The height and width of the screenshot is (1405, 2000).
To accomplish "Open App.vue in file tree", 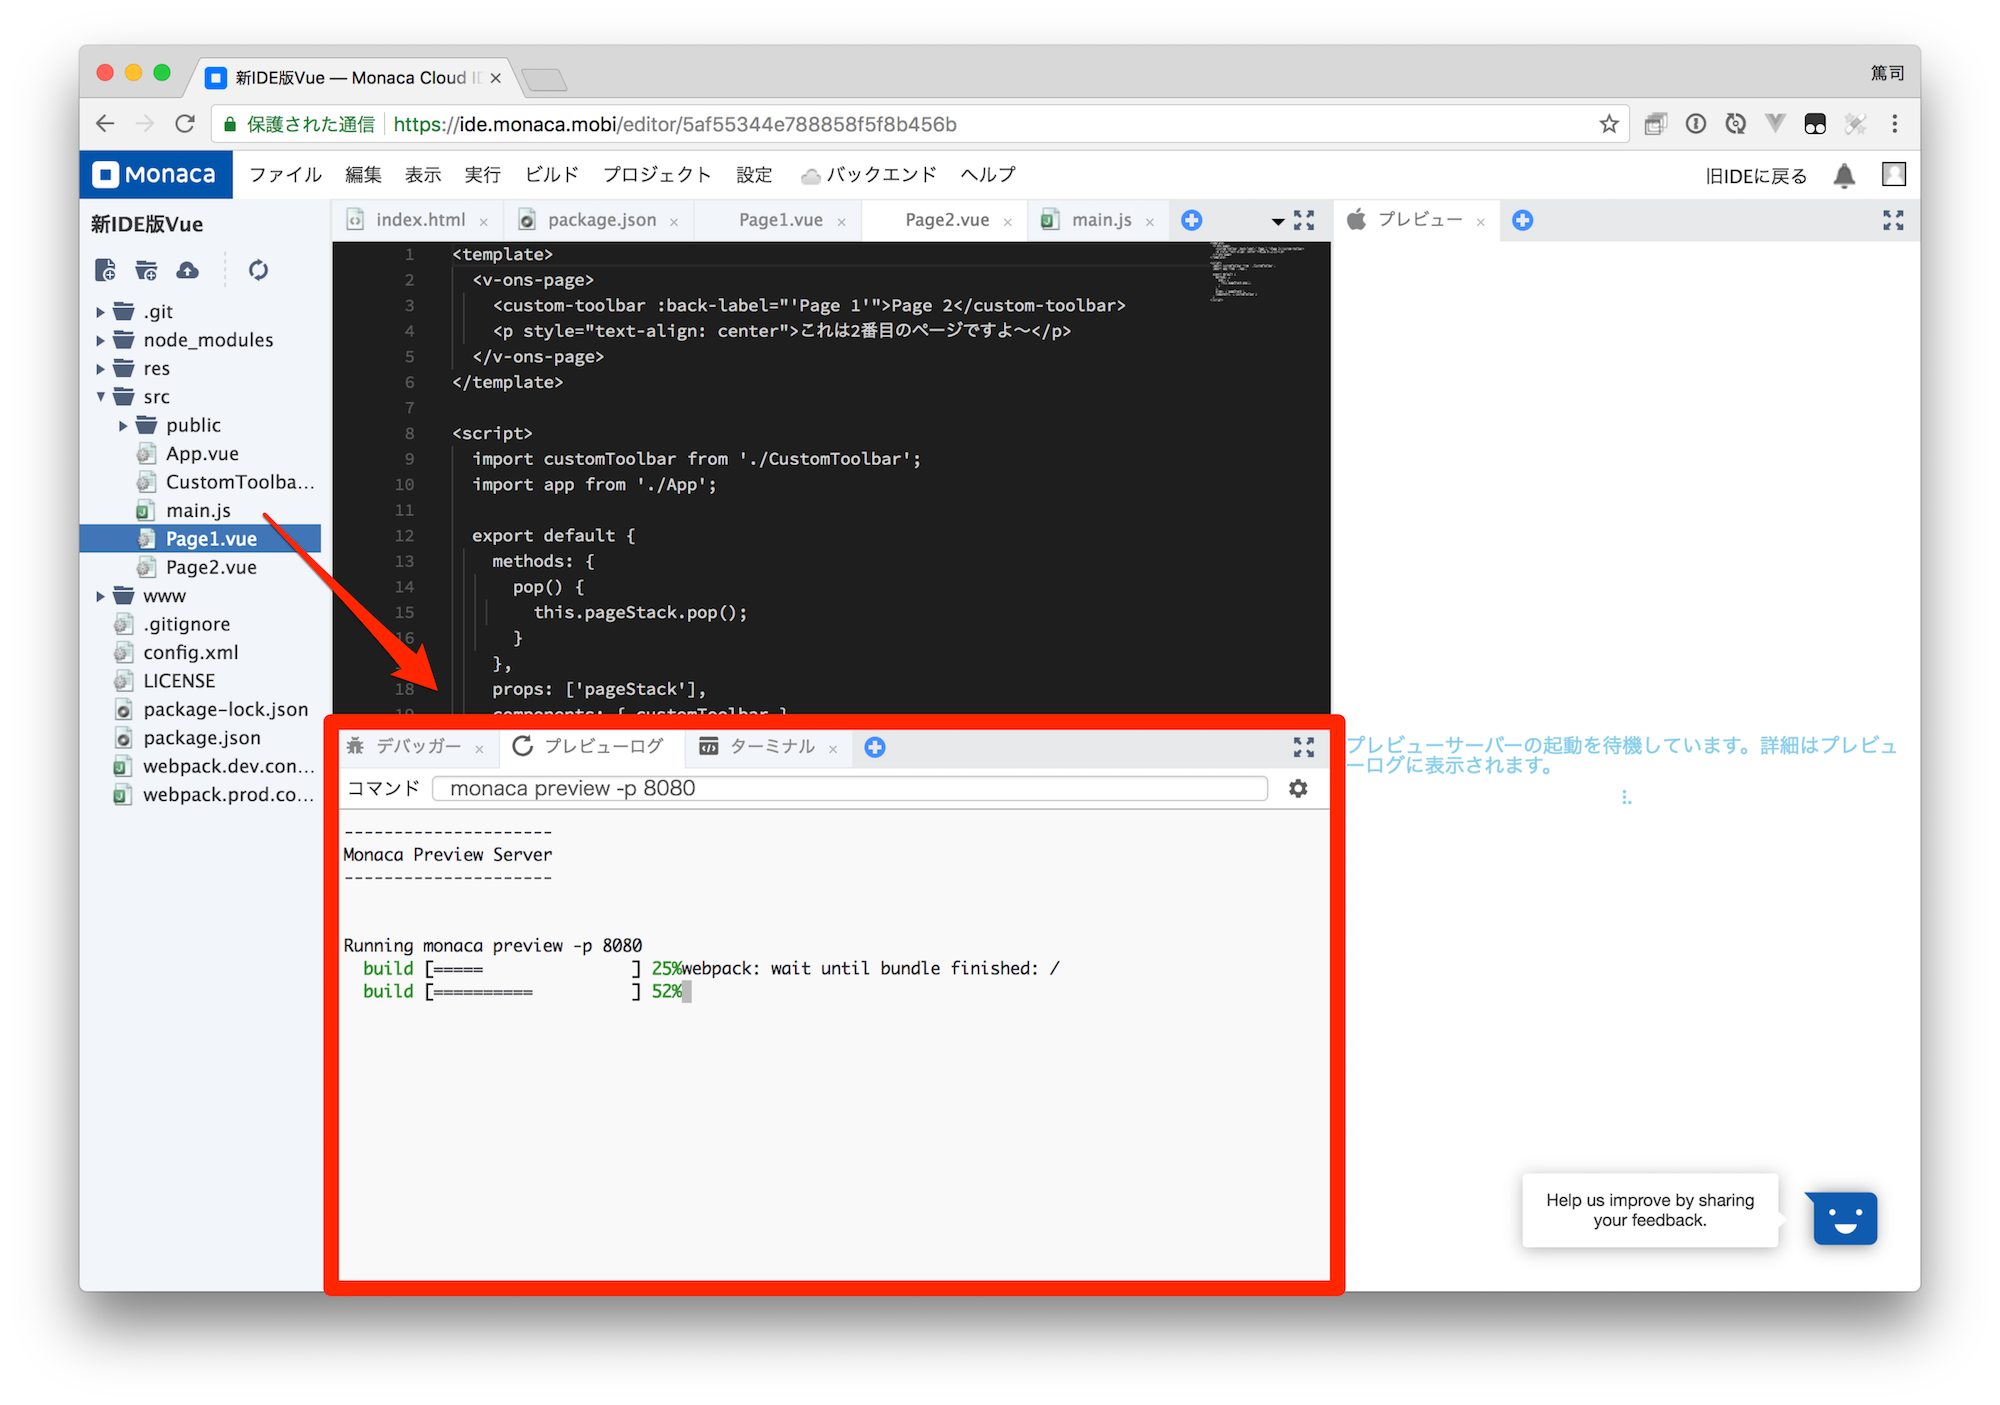I will tap(201, 454).
